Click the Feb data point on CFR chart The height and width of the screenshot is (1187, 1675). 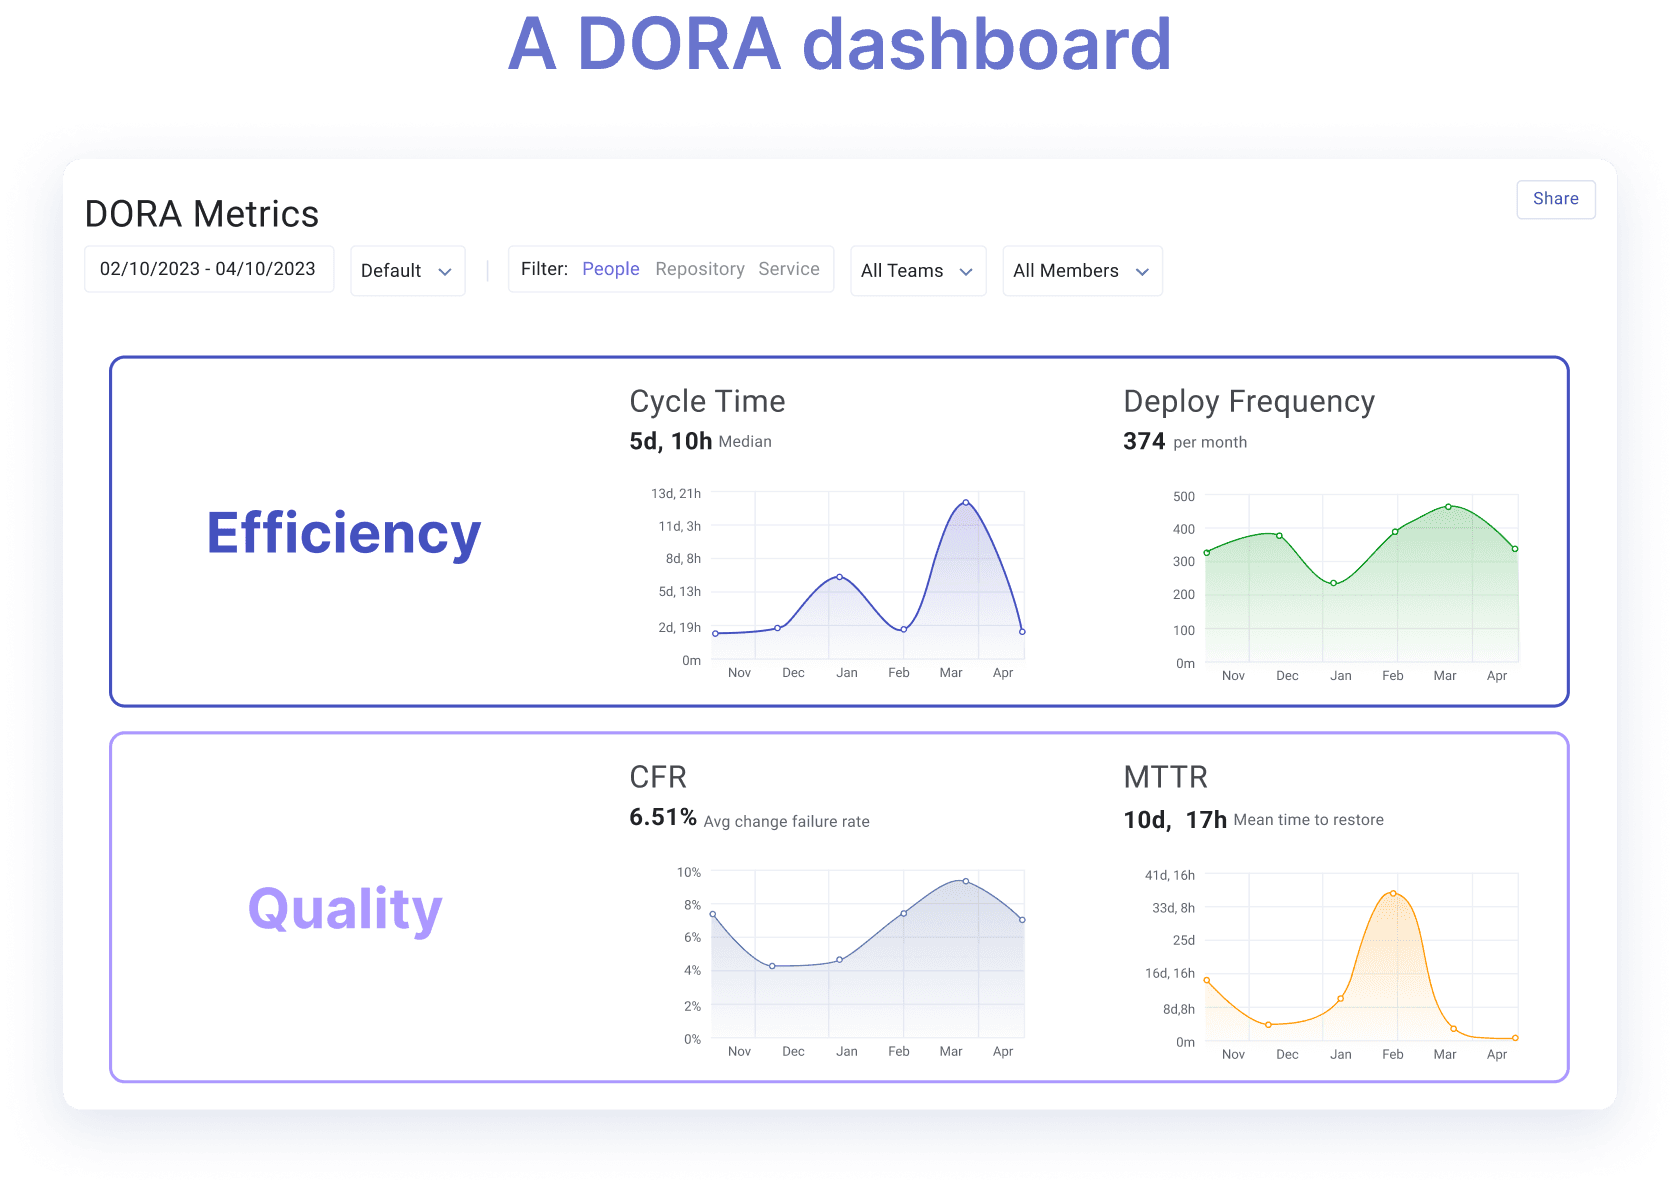(x=903, y=913)
